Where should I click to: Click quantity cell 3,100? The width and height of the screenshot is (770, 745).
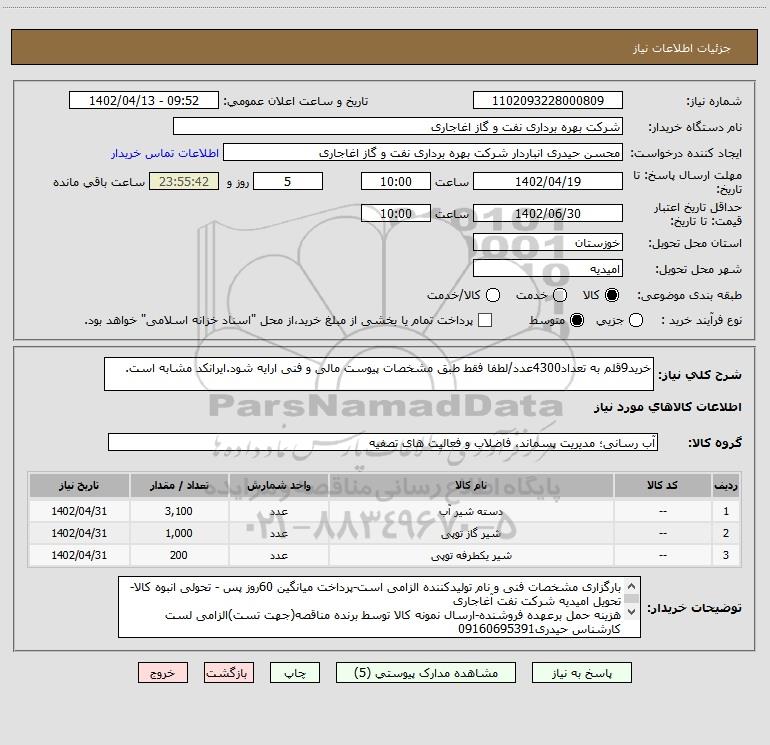179,511
